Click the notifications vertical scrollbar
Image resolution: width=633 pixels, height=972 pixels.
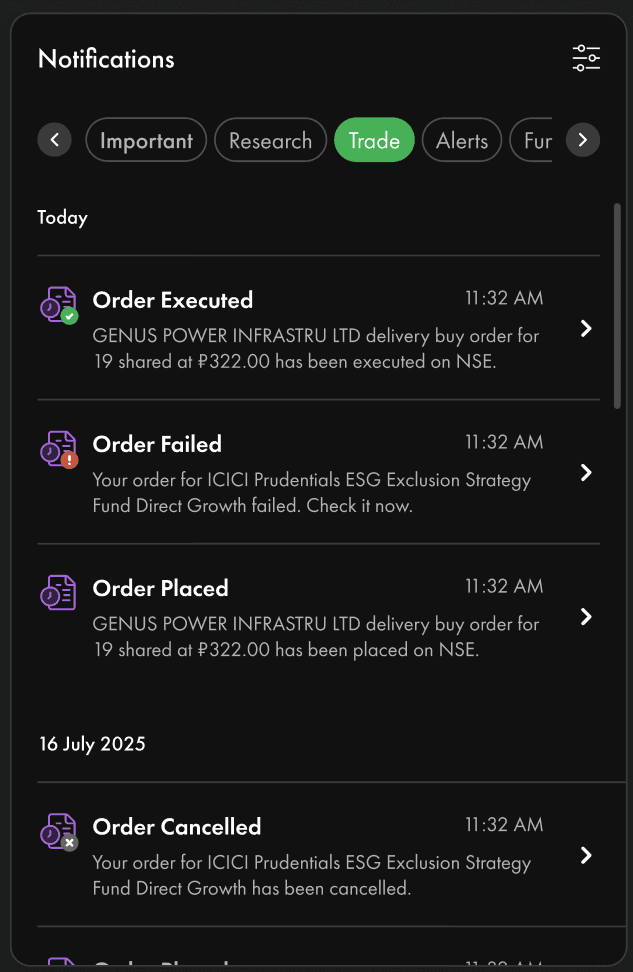[x=617, y=305]
